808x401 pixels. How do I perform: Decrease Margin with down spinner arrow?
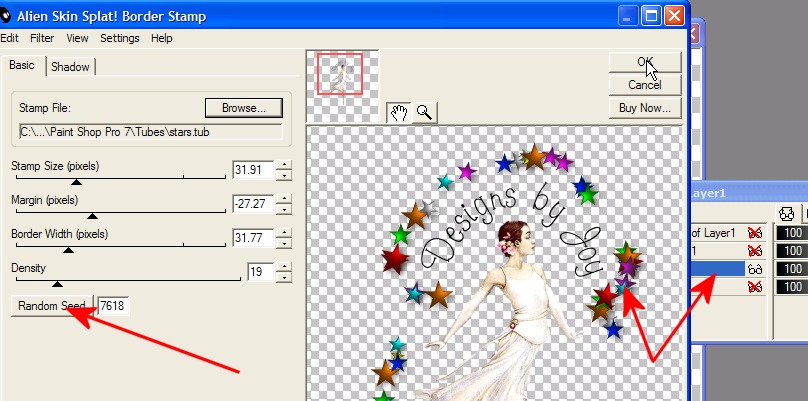283,209
